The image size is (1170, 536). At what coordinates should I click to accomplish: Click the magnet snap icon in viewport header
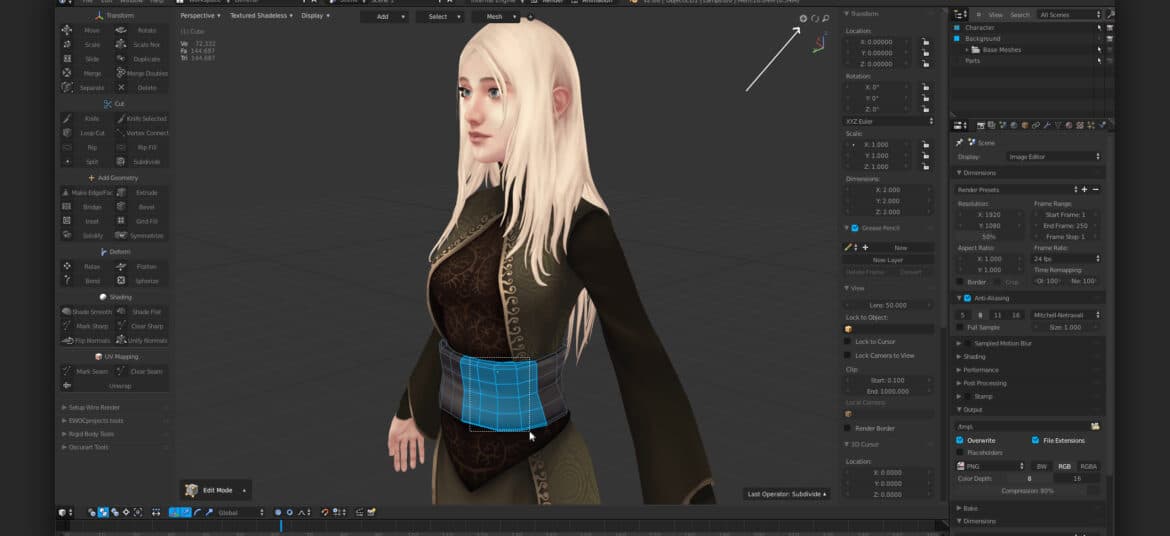click(x=325, y=512)
